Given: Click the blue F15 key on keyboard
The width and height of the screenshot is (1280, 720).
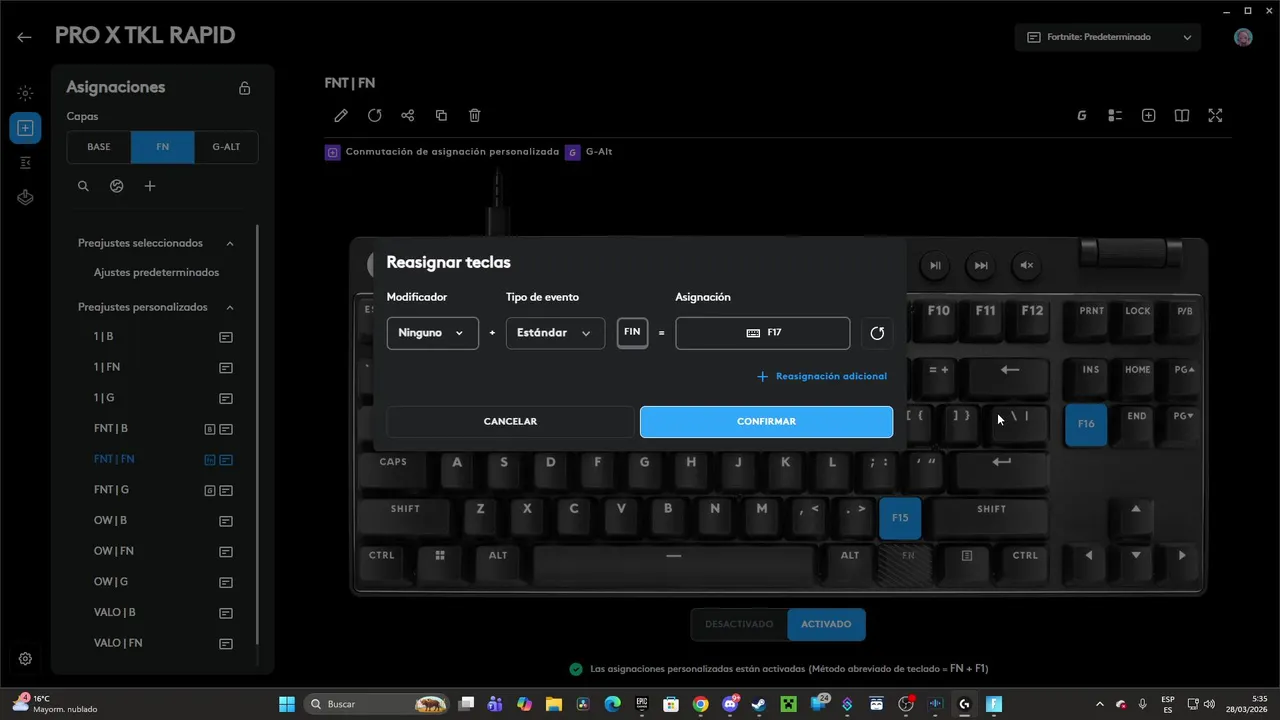Looking at the screenshot, I should pyautogui.click(x=900, y=518).
